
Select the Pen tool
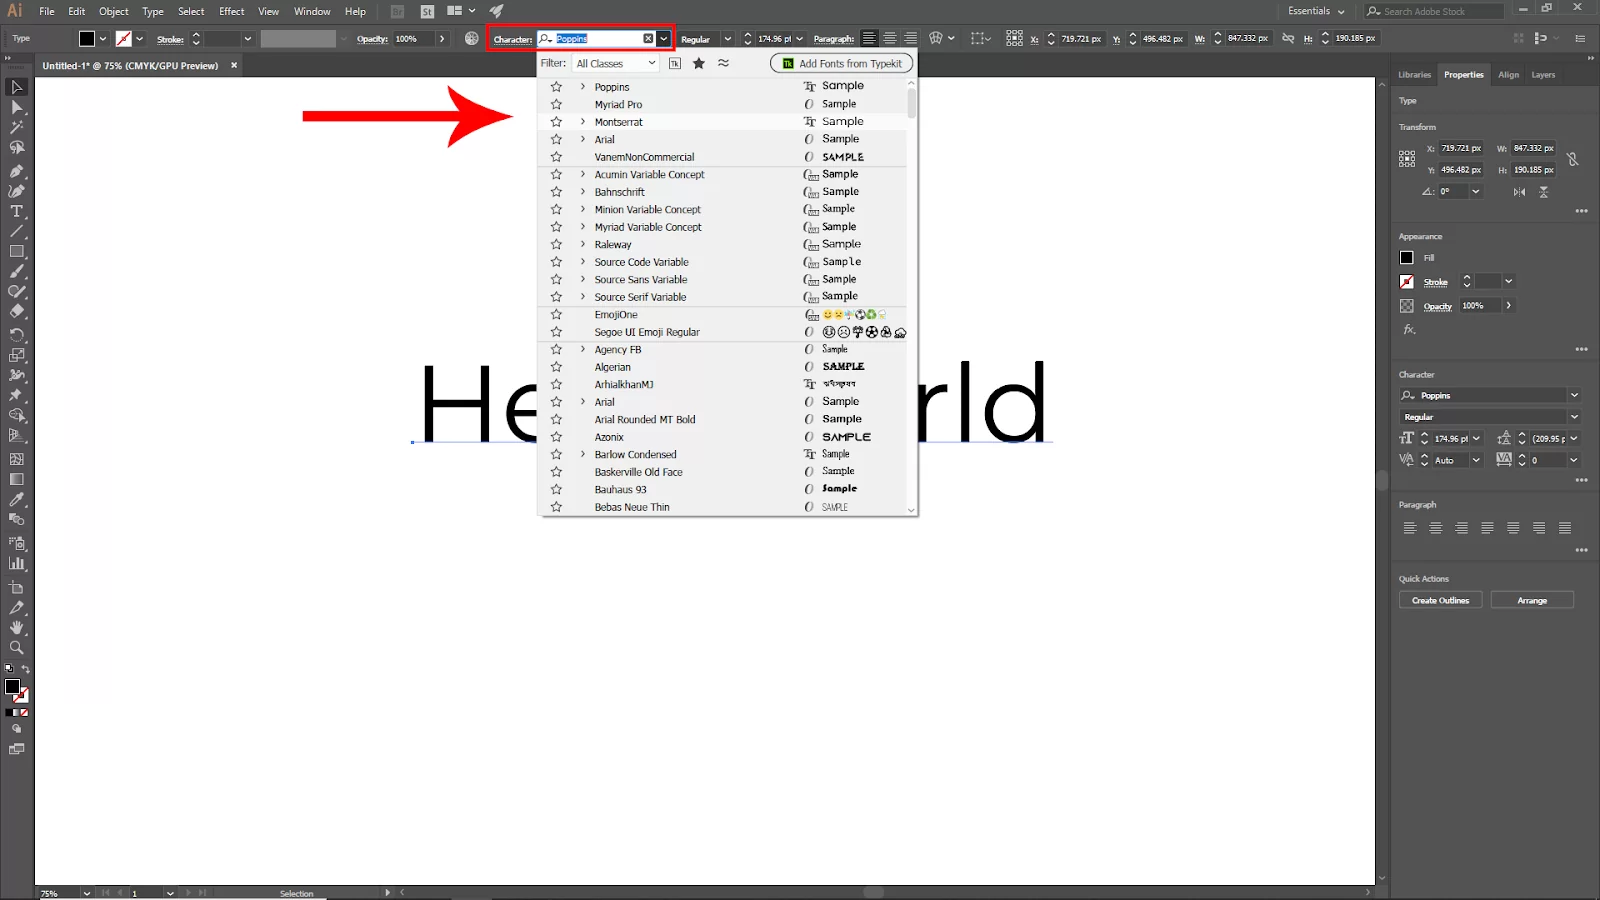17,171
